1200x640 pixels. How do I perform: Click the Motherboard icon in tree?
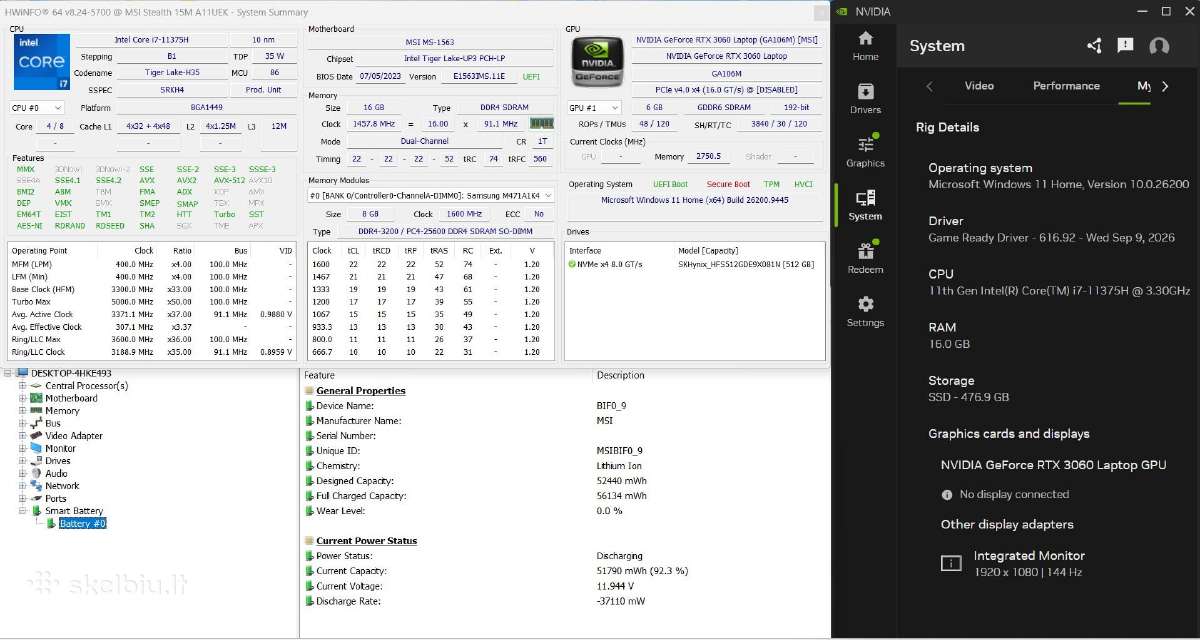click(36, 398)
